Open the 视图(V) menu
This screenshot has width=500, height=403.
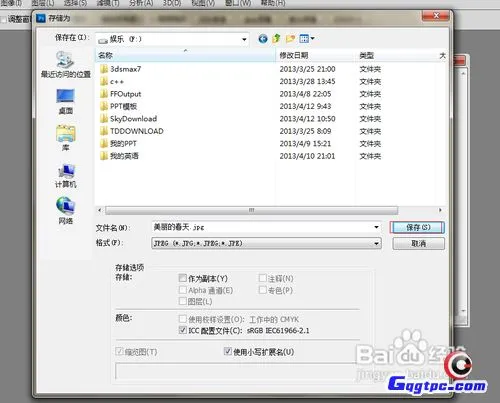(203, 3)
